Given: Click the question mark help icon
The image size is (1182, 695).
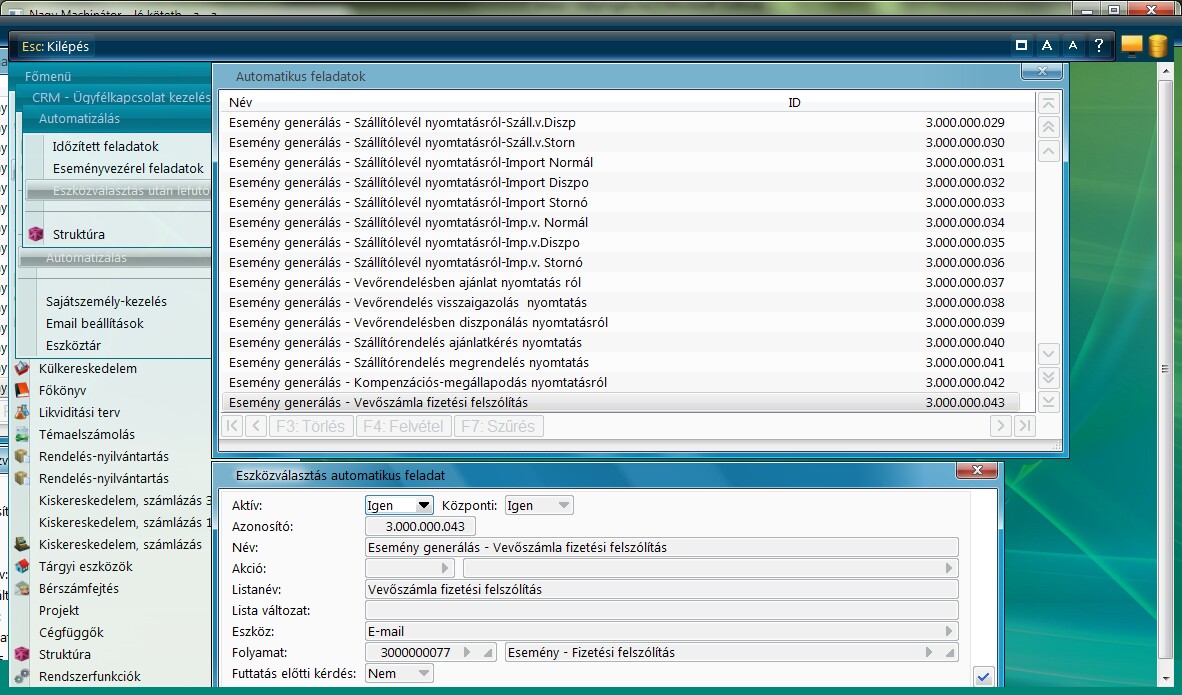Looking at the screenshot, I should pos(1099,45).
